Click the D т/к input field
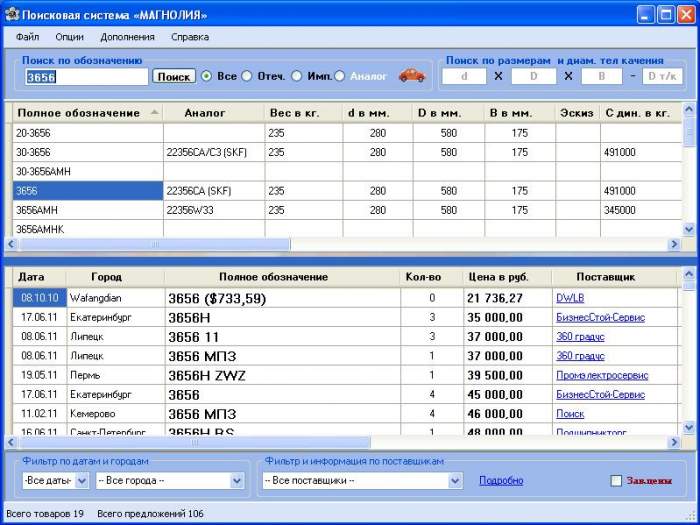The width and height of the screenshot is (700, 525). (662, 76)
